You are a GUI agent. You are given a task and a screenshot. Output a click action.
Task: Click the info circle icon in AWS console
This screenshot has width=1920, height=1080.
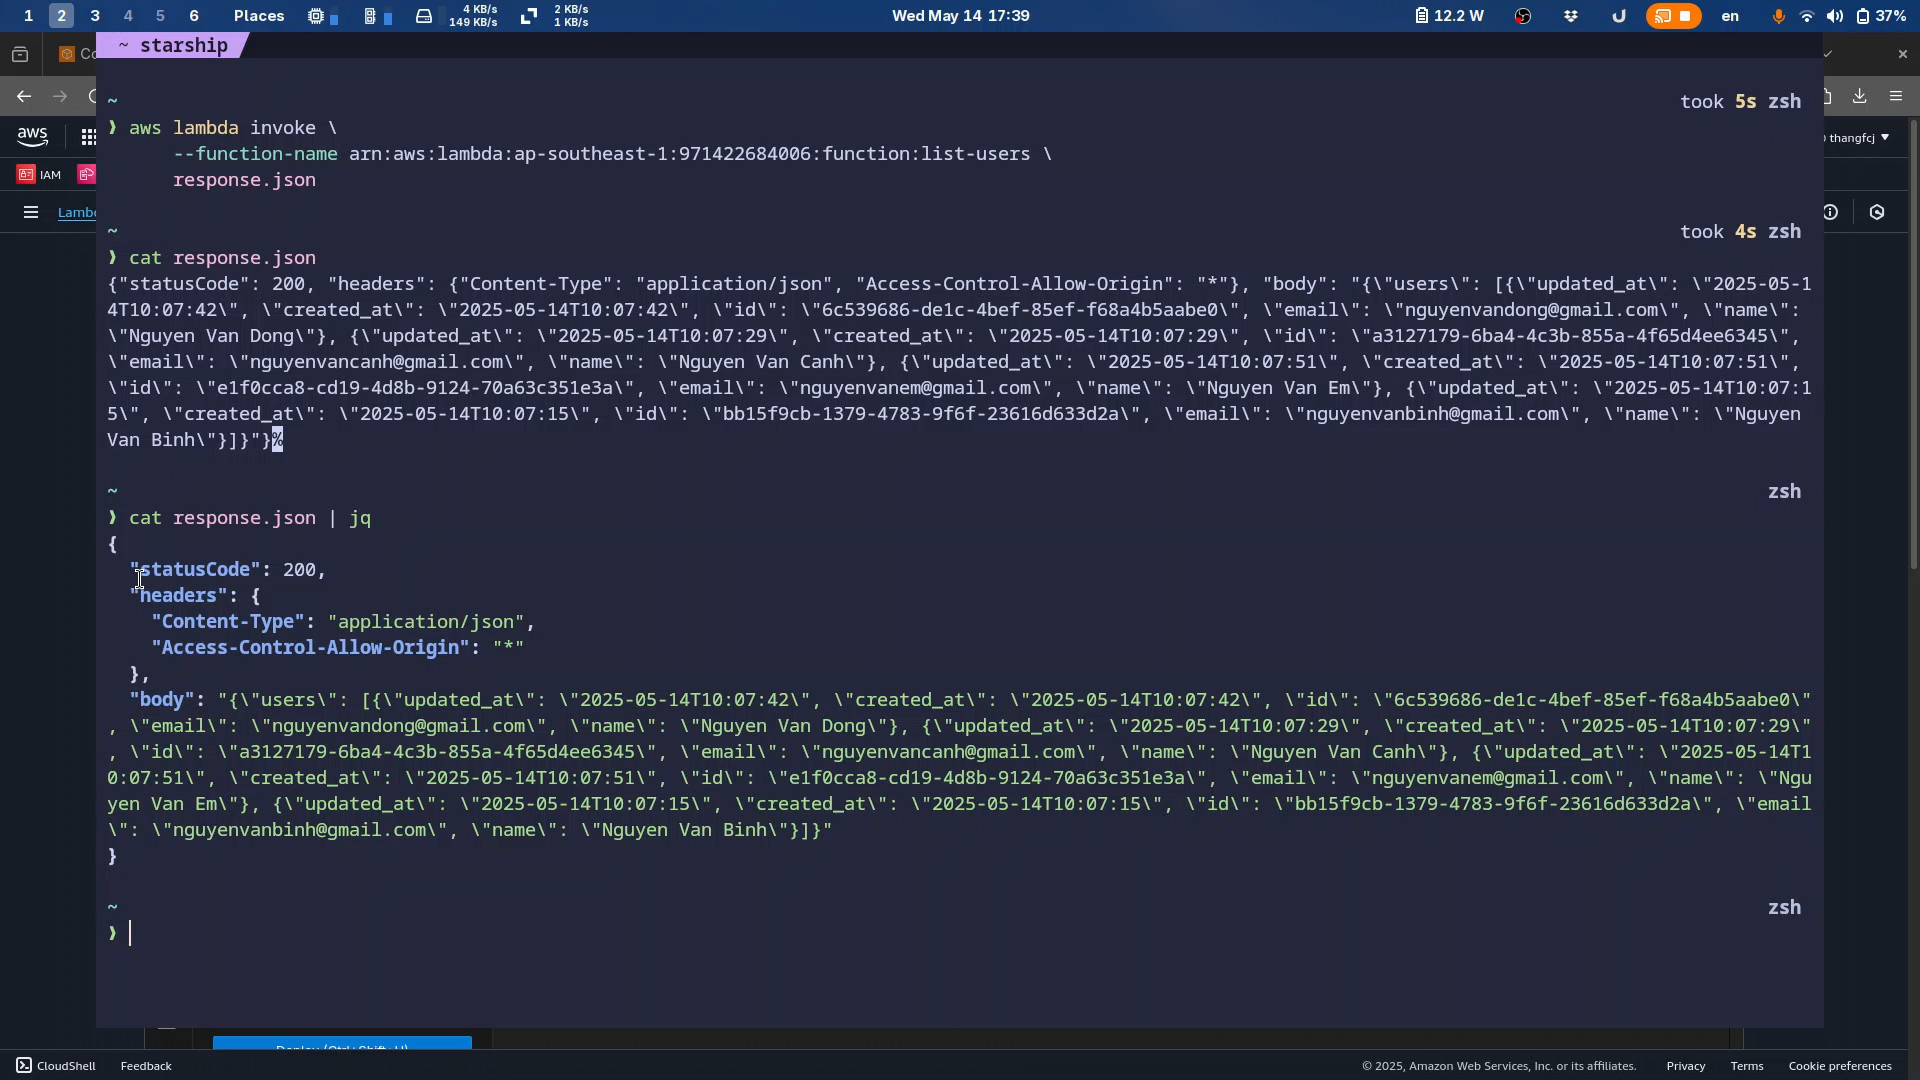pos(1830,212)
